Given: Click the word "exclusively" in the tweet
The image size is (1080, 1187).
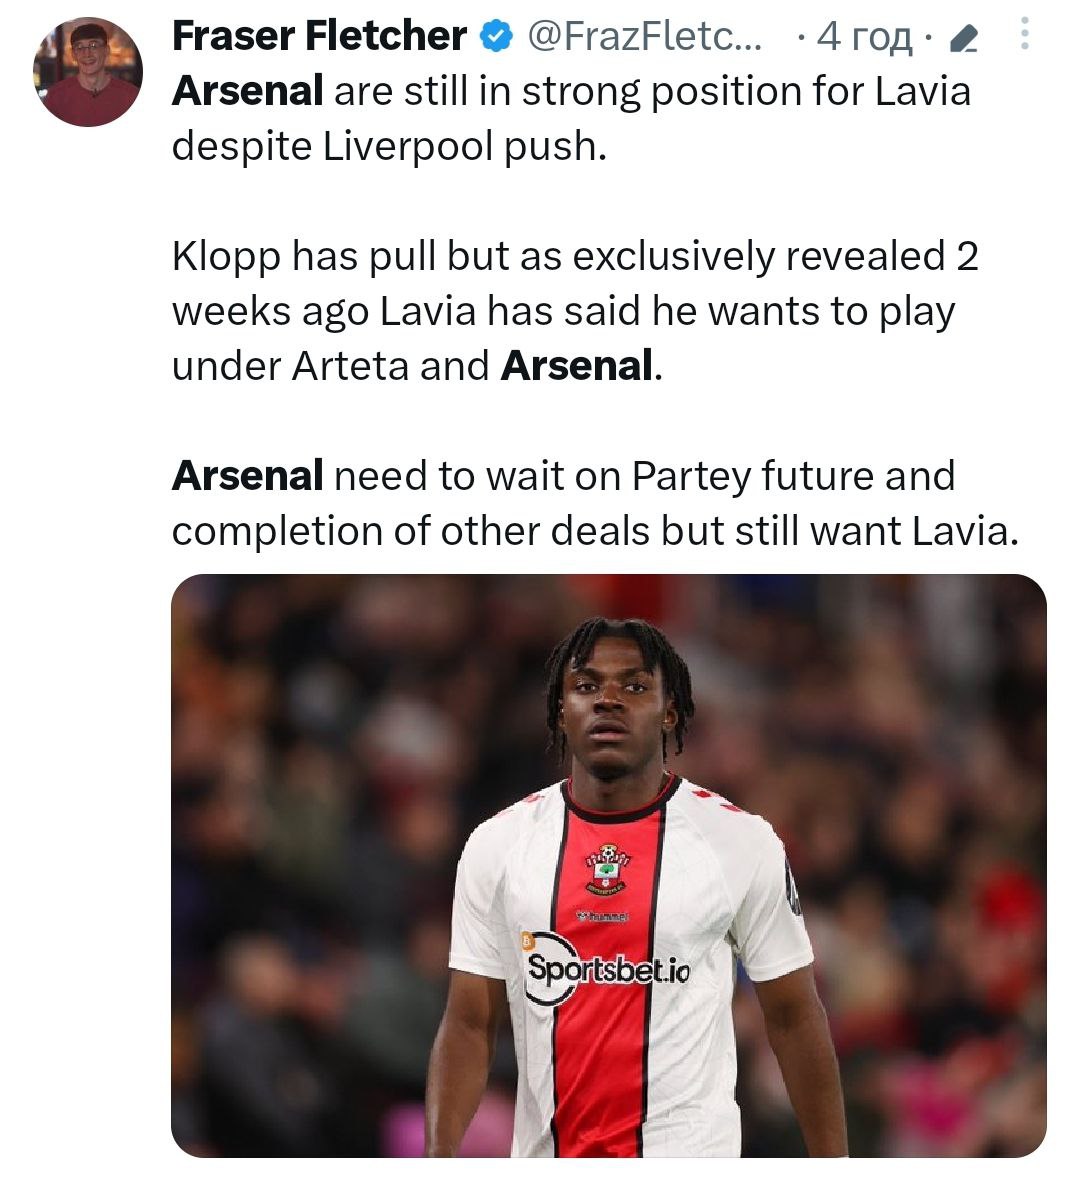Looking at the screenshot, I should pyautogui.click(x=673, y=257).
